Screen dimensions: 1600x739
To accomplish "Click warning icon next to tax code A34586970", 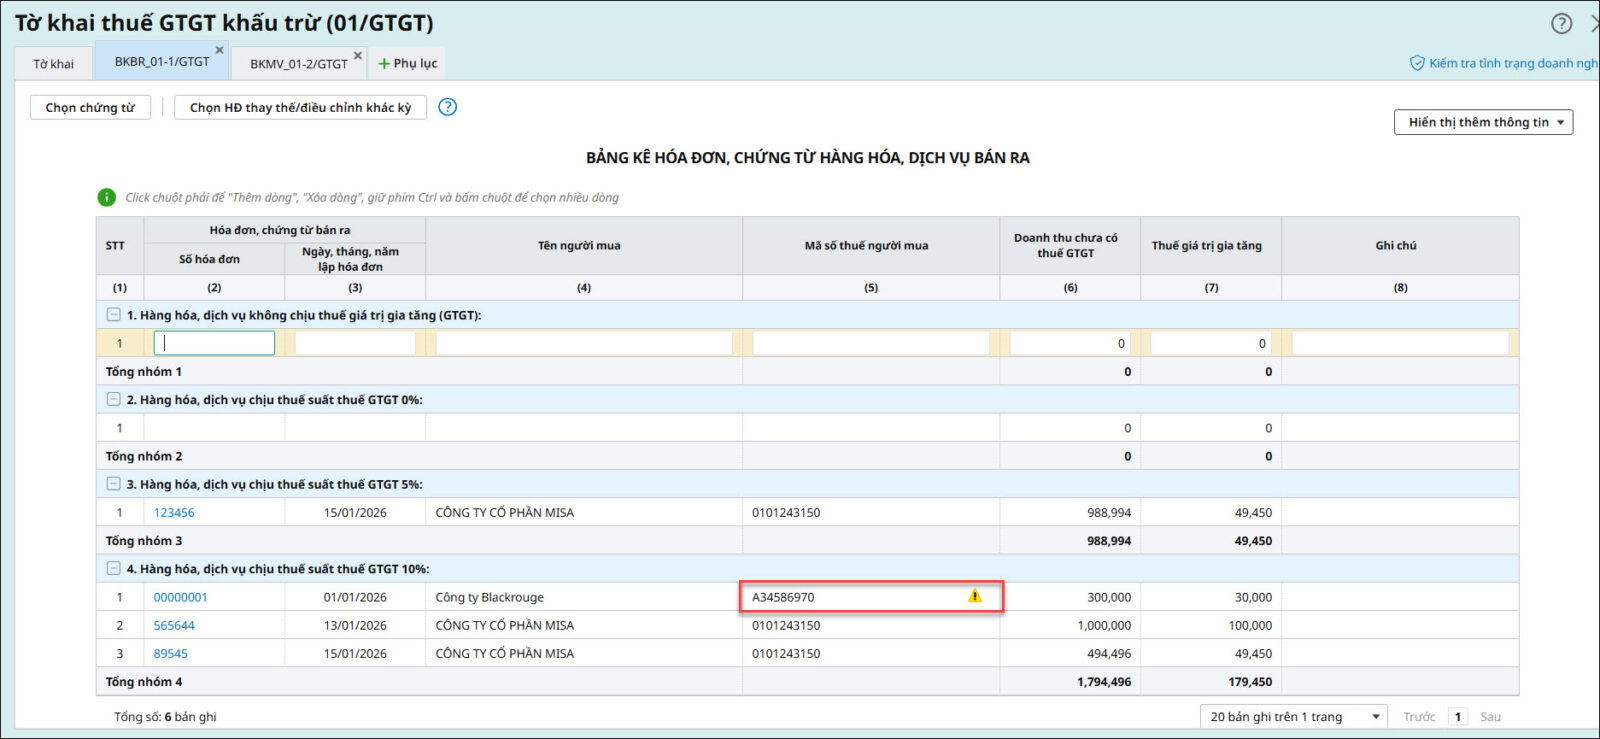I will tap(975, 597).
